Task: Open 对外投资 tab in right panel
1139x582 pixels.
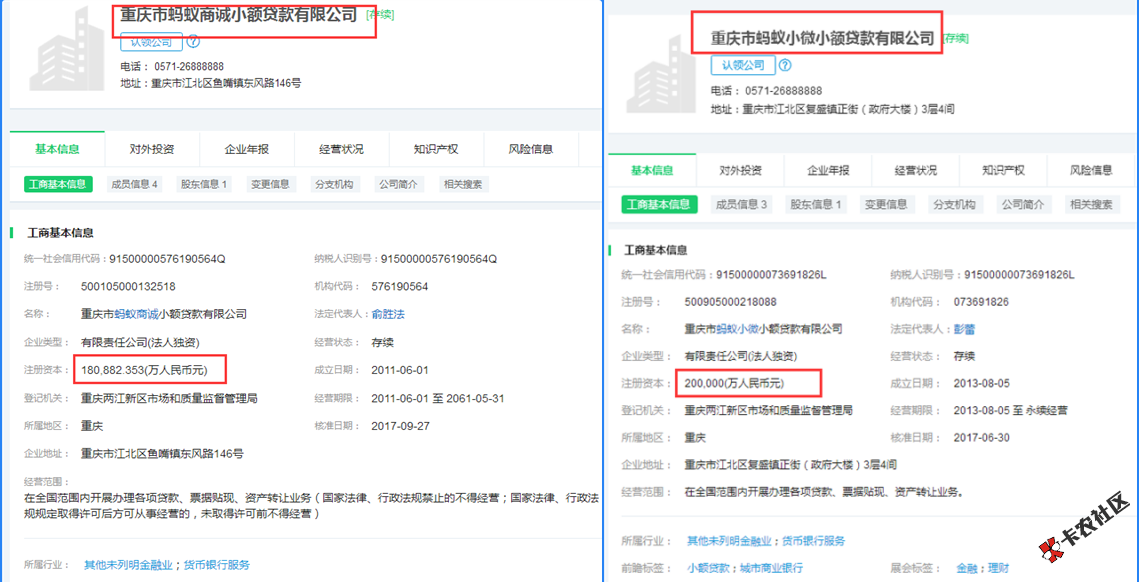Action: tap(740, 171)
